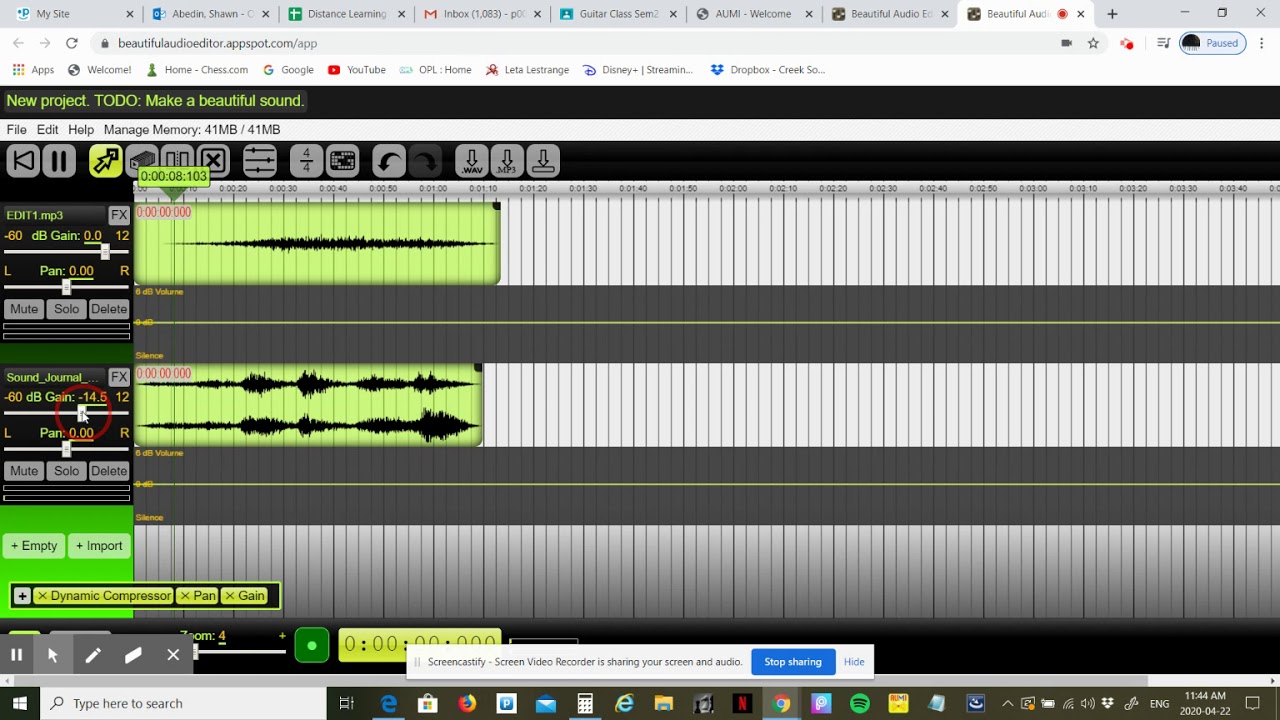
Task: Click the grid snap icon
Action: (342, 161)
